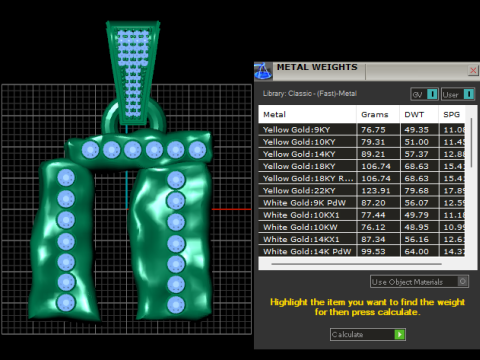Select the Yellow Gold:10KY row
Image resolution: width=480 pixels, height=360 pixels.
[362, 142]
